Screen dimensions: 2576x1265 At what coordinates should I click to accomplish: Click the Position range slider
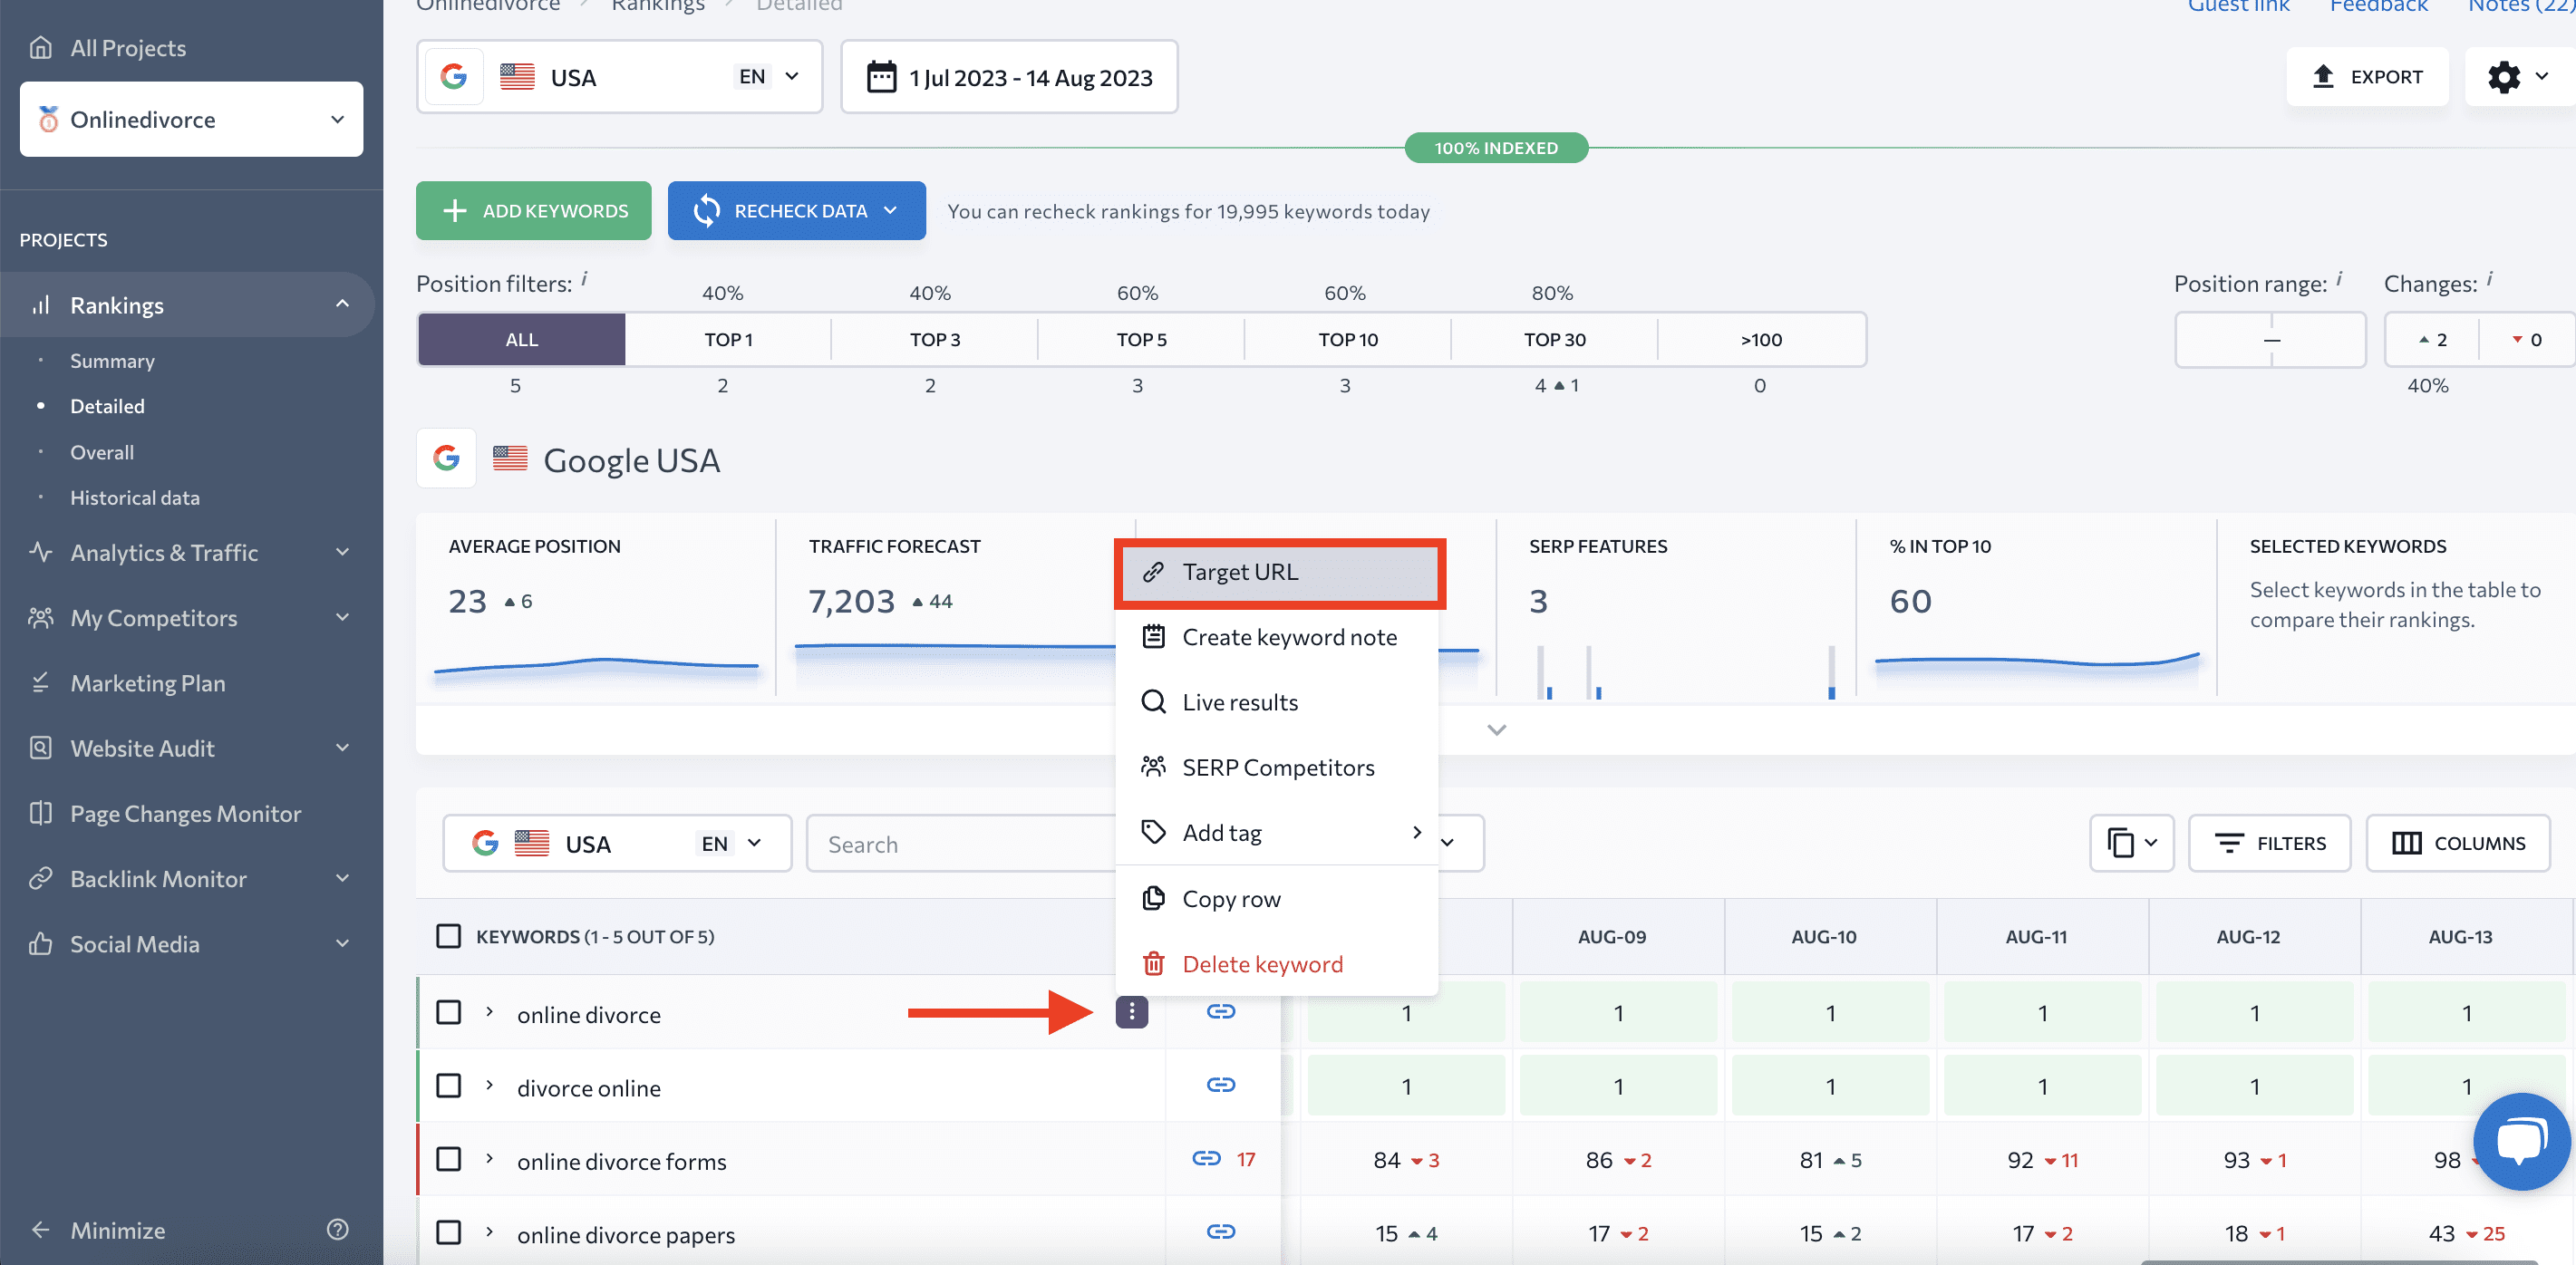point(2270,339)
